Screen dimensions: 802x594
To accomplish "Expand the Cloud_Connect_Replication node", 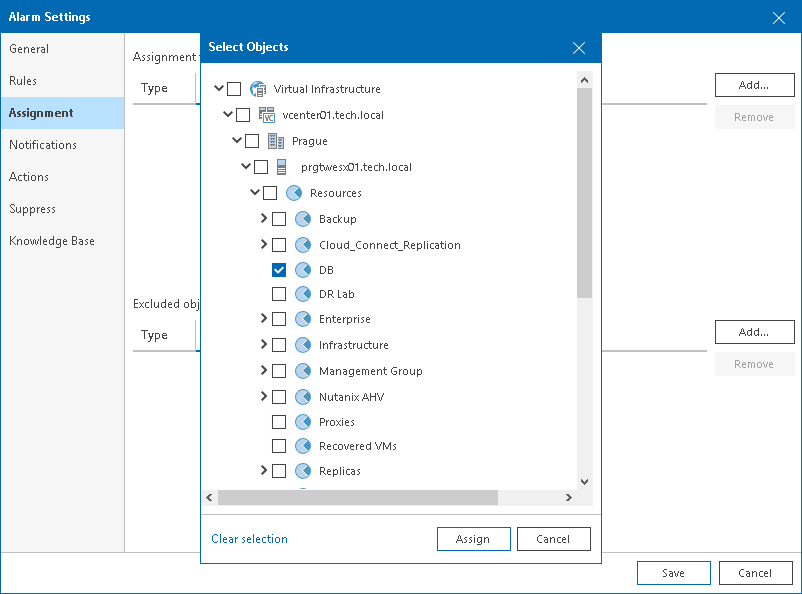I will pos(264,245).
